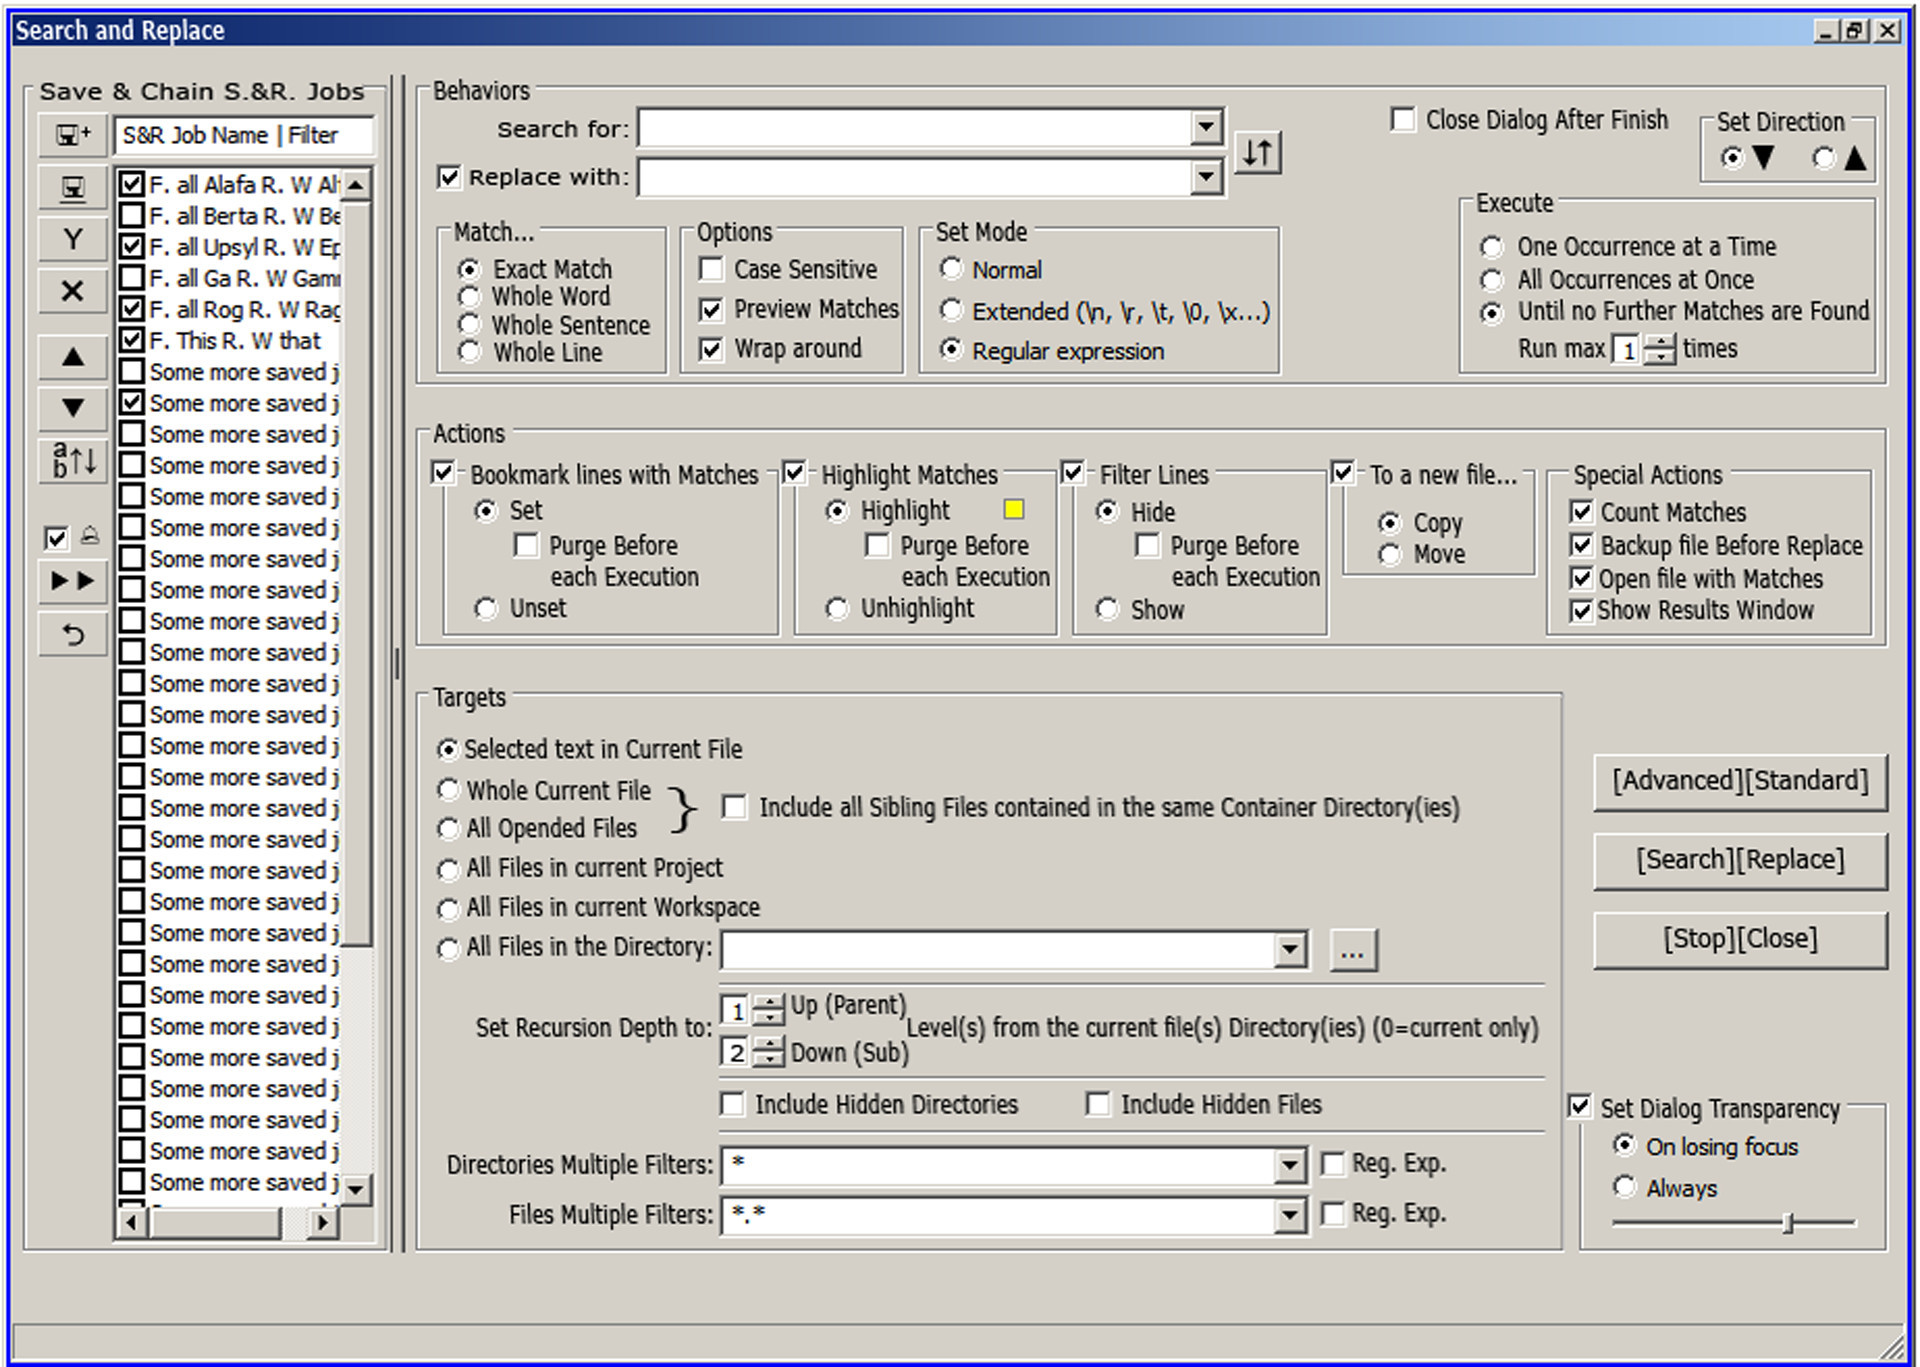Enable Close Dialog After Finish
Viewport: 1920px width, 1367px height.
(x=1403, y=120)
